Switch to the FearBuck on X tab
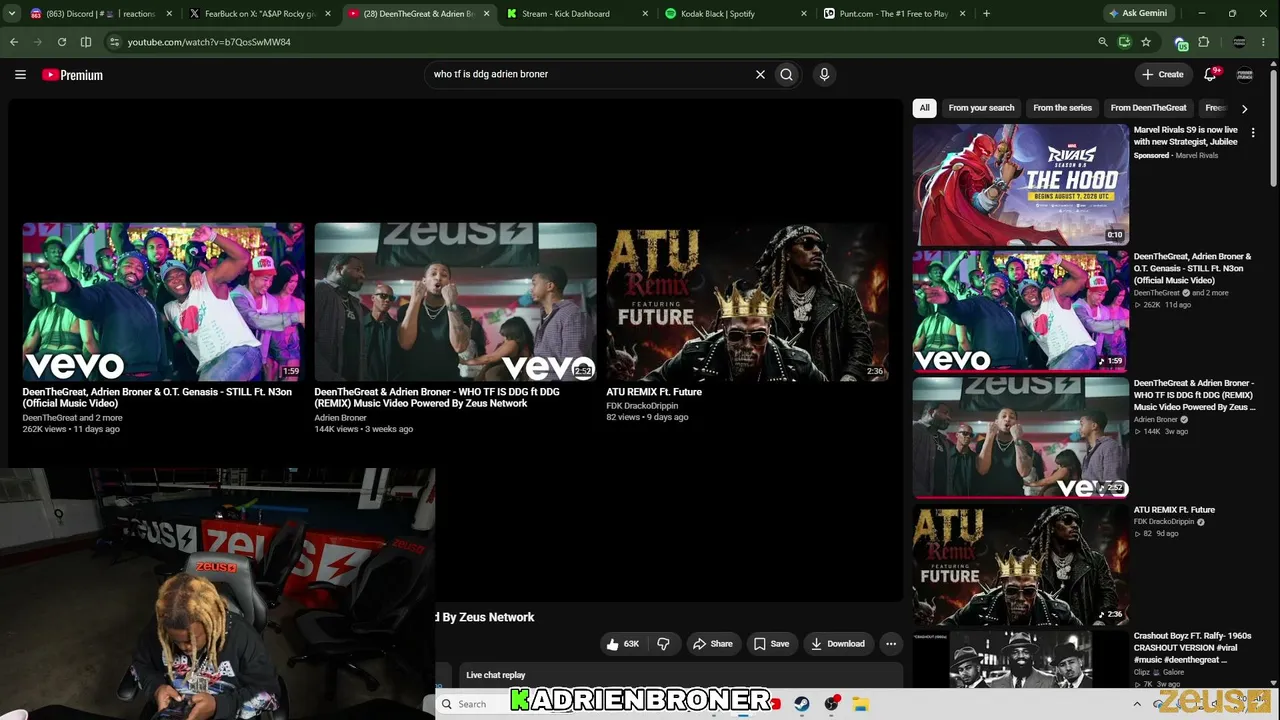The height and width of the screenshot is (720, 1280). pyautogui.click(x=260, y=14)
